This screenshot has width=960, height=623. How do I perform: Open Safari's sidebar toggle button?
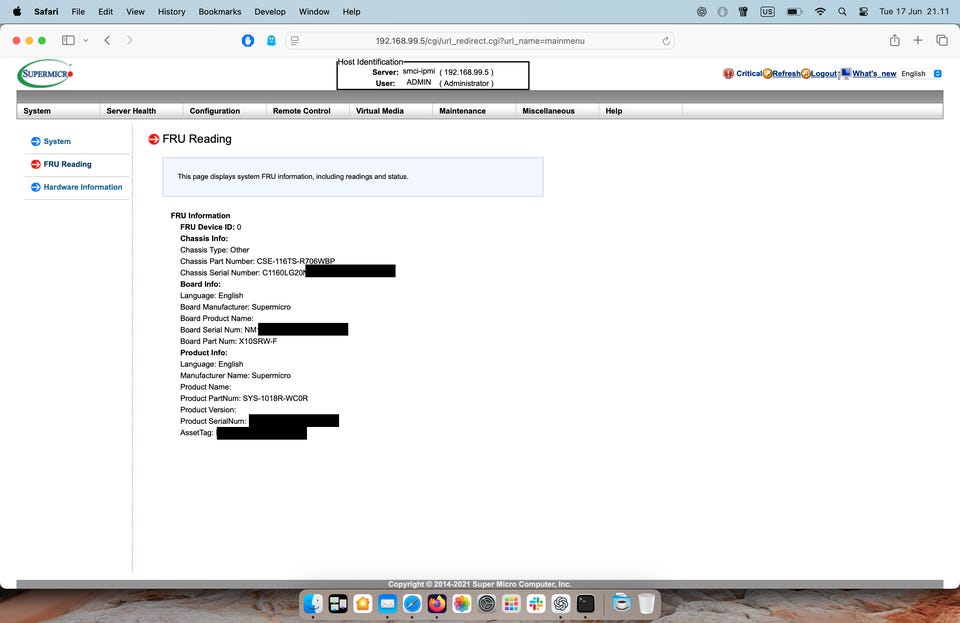[69, 40]
